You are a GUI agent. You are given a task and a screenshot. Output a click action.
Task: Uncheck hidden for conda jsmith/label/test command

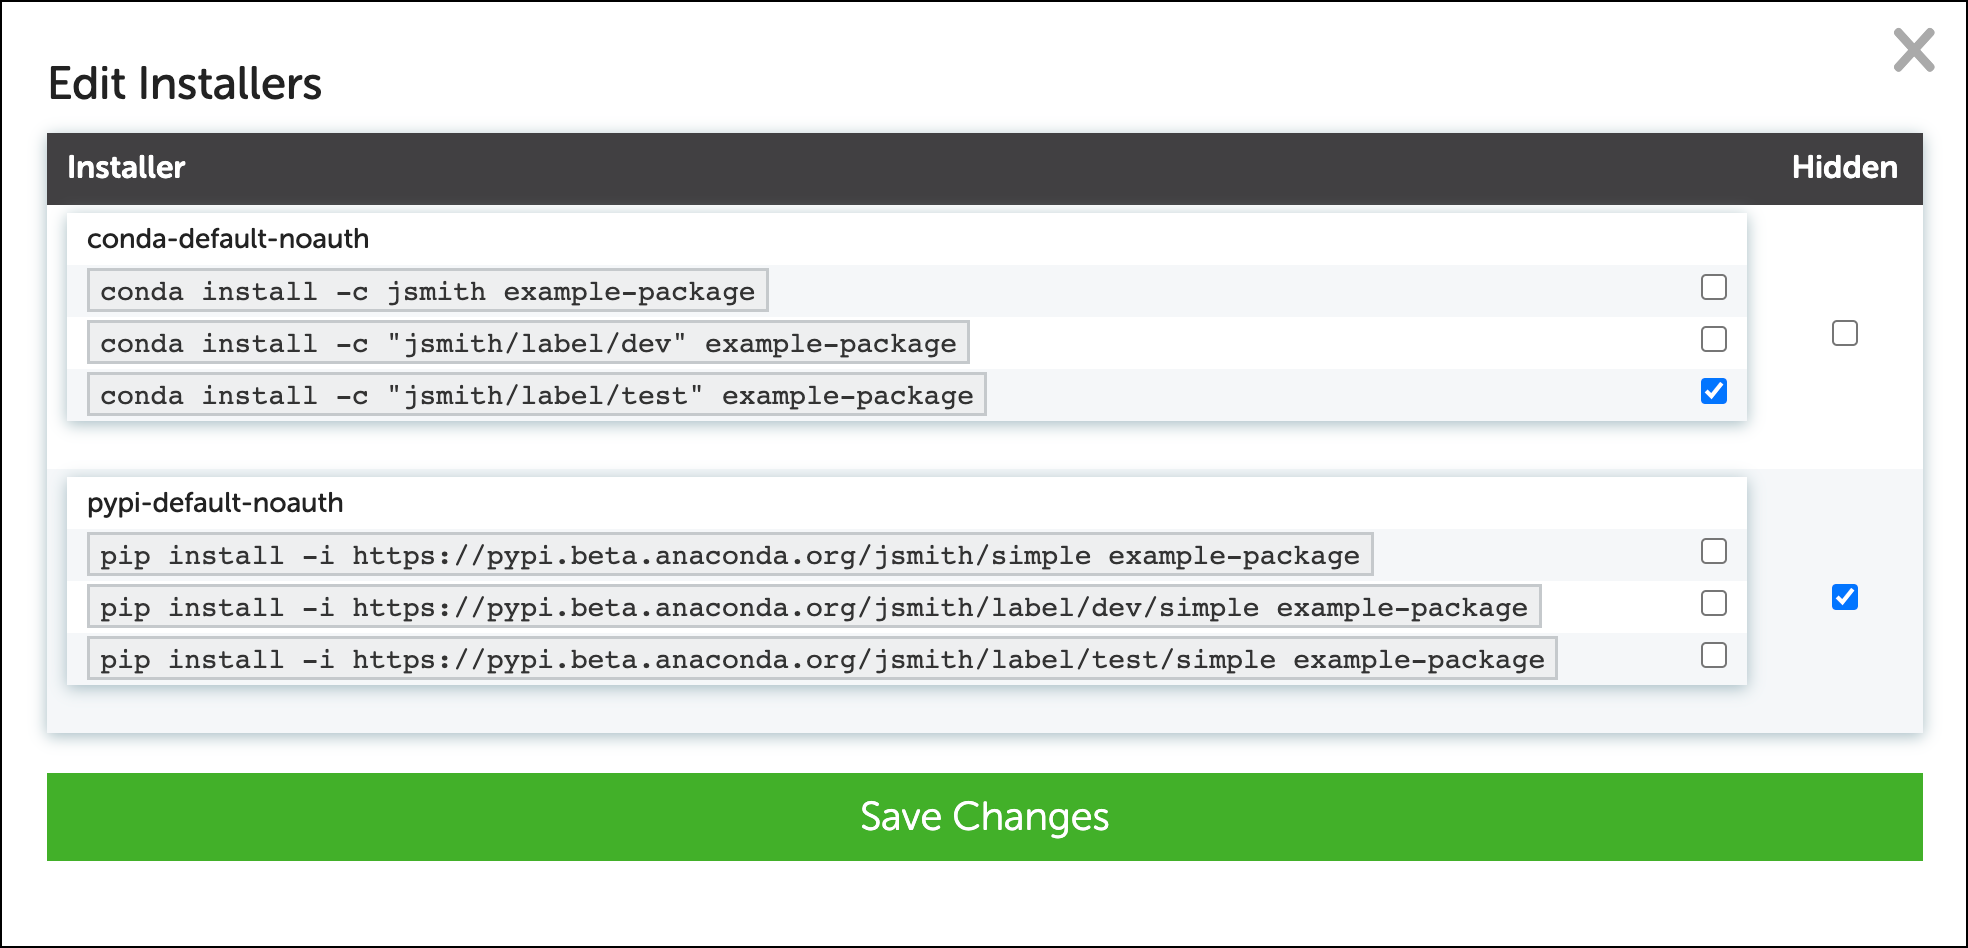1713,392
